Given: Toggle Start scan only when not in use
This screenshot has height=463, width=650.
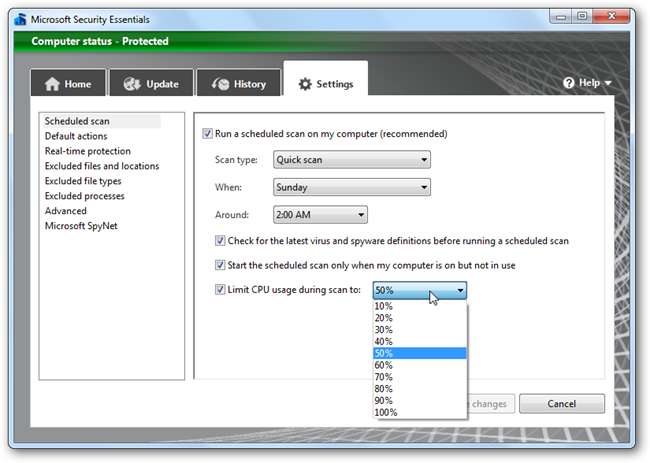Looking at the screenshot, I should [220, 265].
